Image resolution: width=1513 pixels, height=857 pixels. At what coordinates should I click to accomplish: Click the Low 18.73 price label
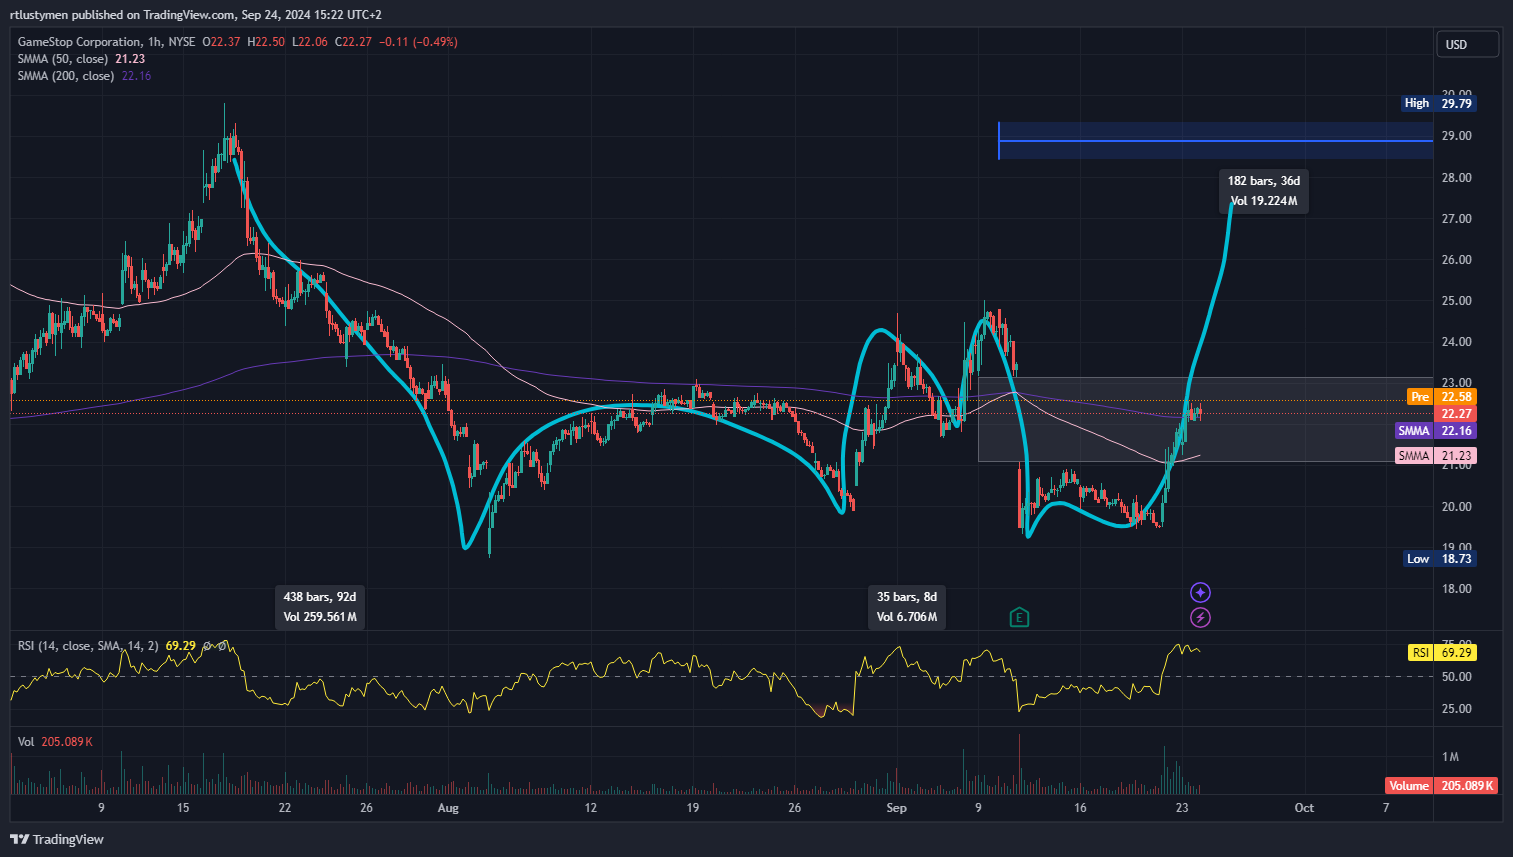[1440, 559]
